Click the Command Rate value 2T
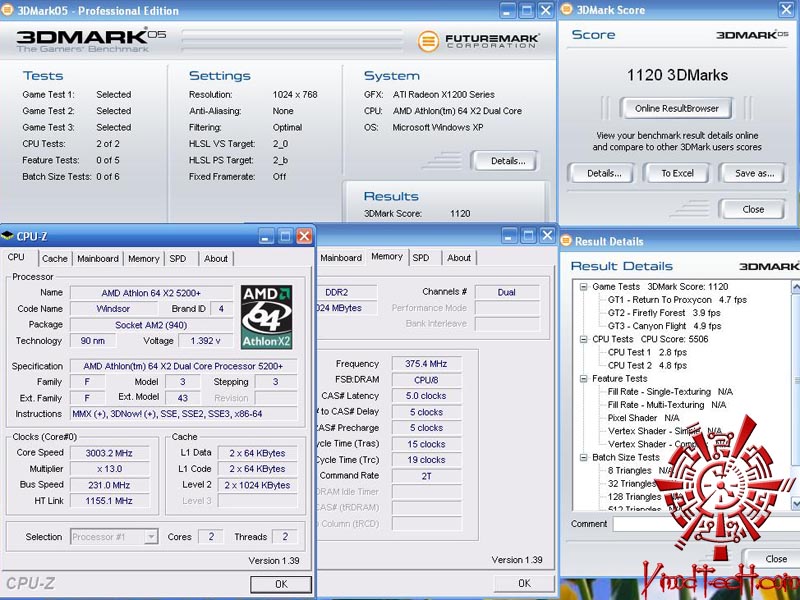800x600 pixels. click(x=426, y=476)
